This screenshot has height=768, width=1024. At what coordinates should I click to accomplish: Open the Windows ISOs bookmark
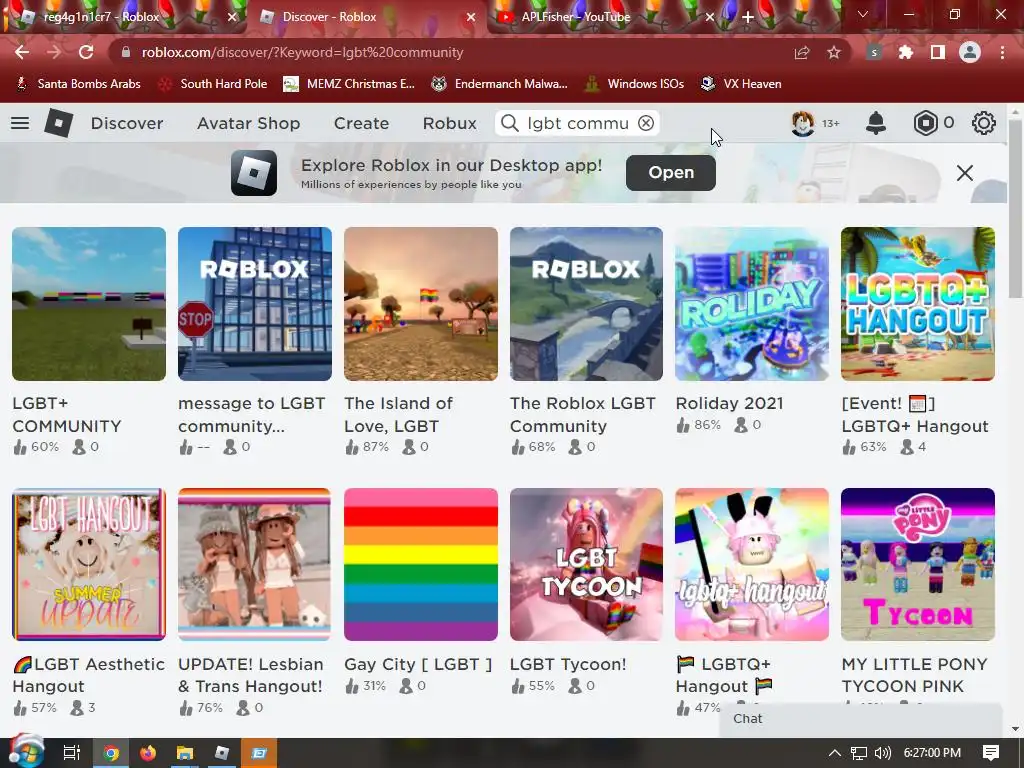tap(634, 84)
